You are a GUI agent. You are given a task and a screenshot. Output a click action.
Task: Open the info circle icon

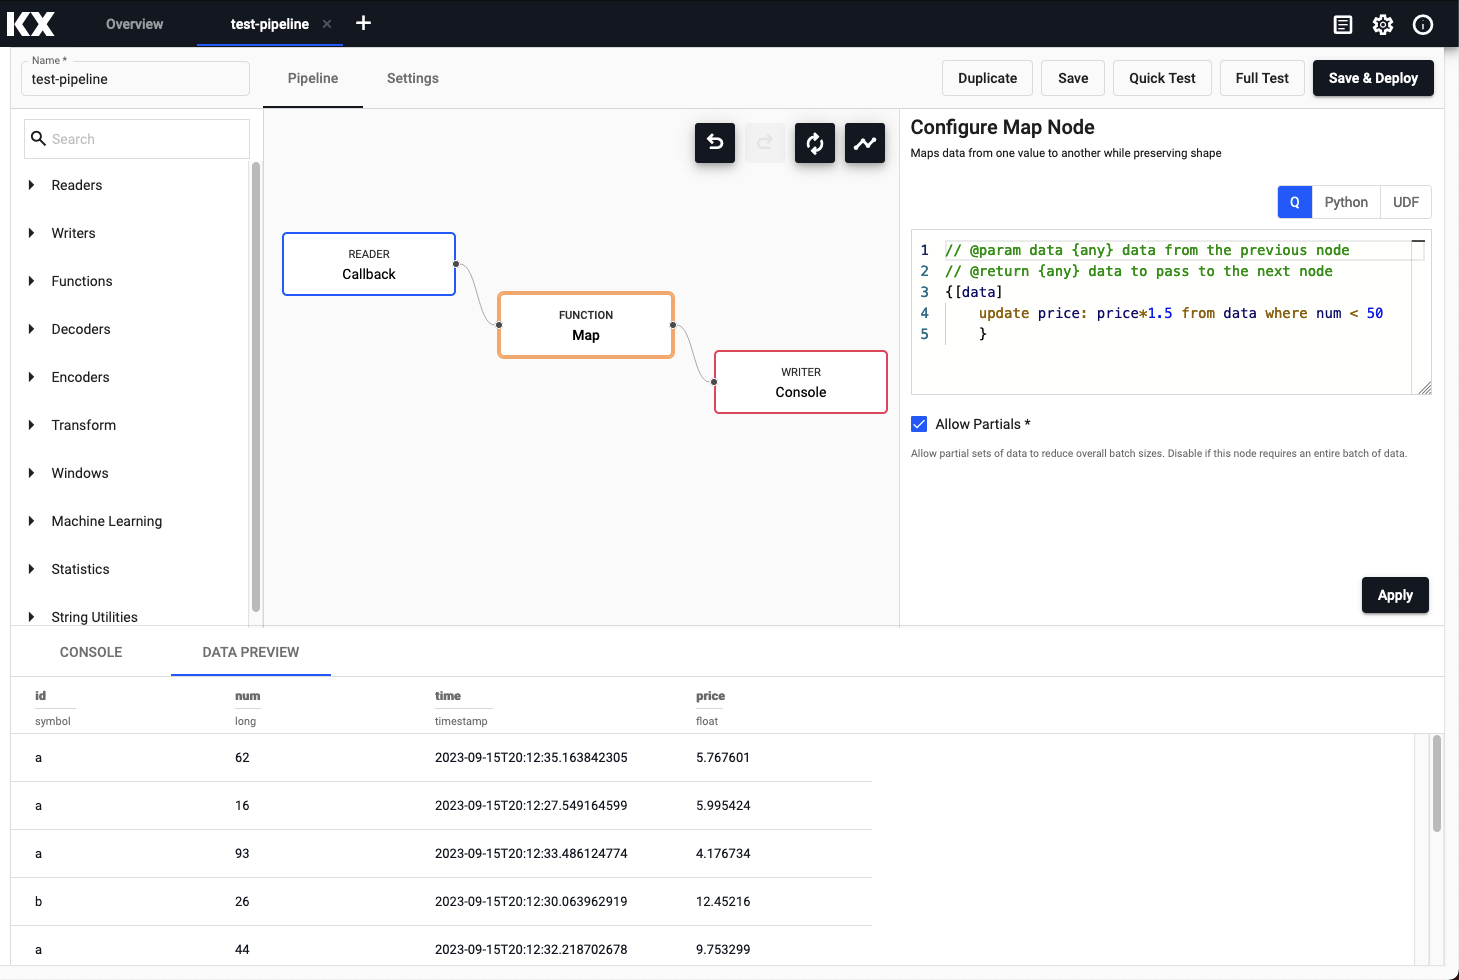[x=1423, y=25]
